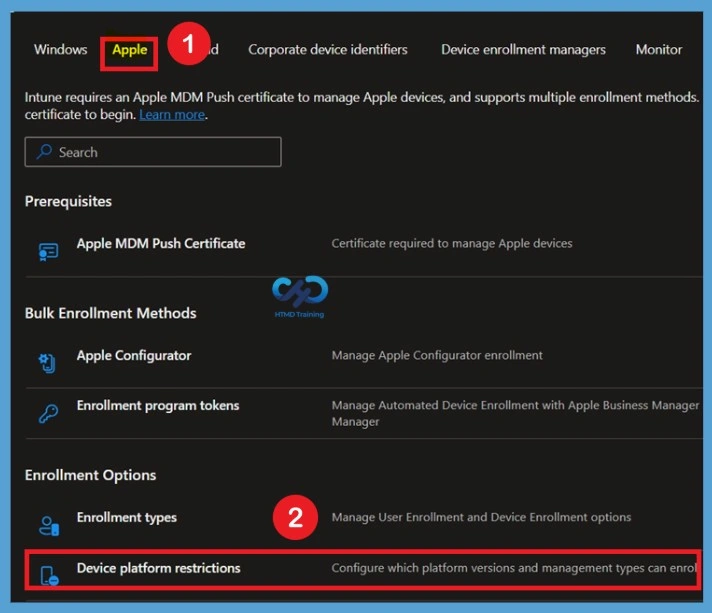
Task: Select the Apple tab
Action: pyautogui.click(x=129, y=49)
